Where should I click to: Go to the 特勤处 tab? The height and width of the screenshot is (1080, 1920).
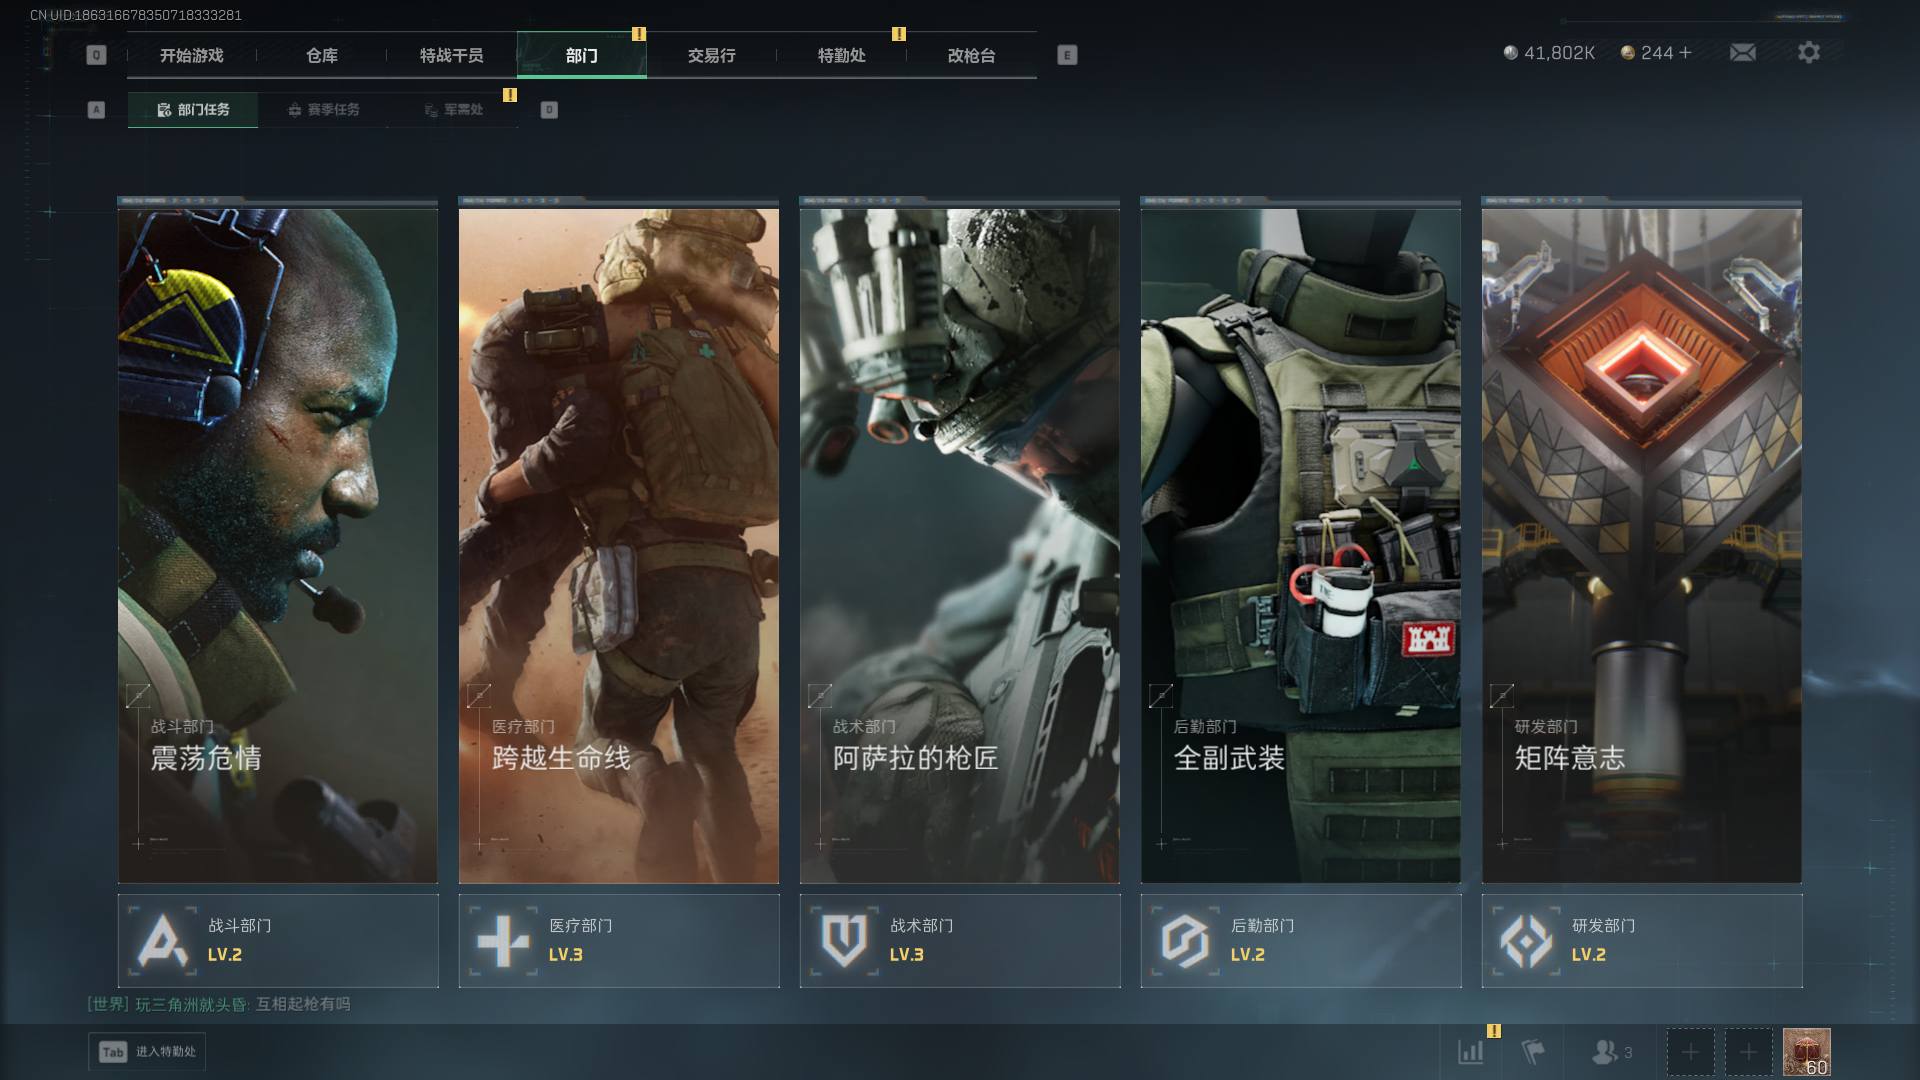coord(842,55)
